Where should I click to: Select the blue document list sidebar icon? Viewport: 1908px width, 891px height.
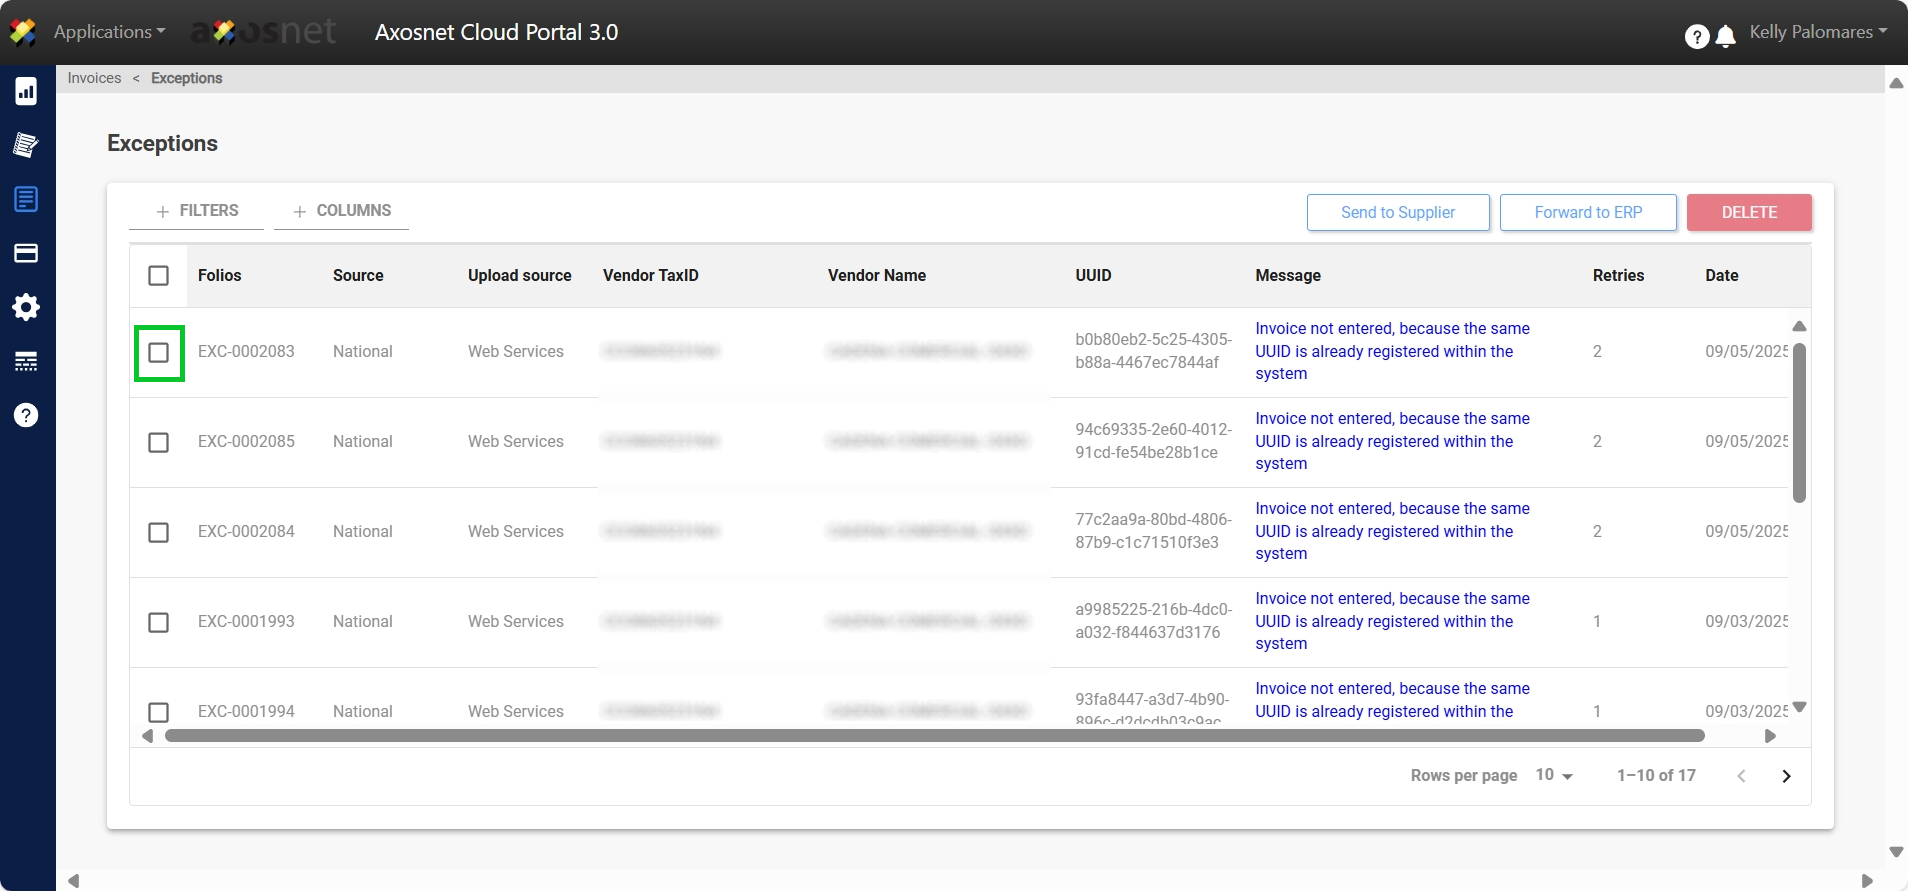coord(26,199)
